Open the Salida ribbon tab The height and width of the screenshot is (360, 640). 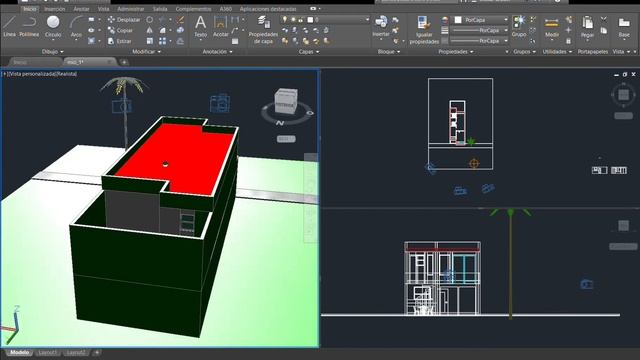[x=160, y=9]
